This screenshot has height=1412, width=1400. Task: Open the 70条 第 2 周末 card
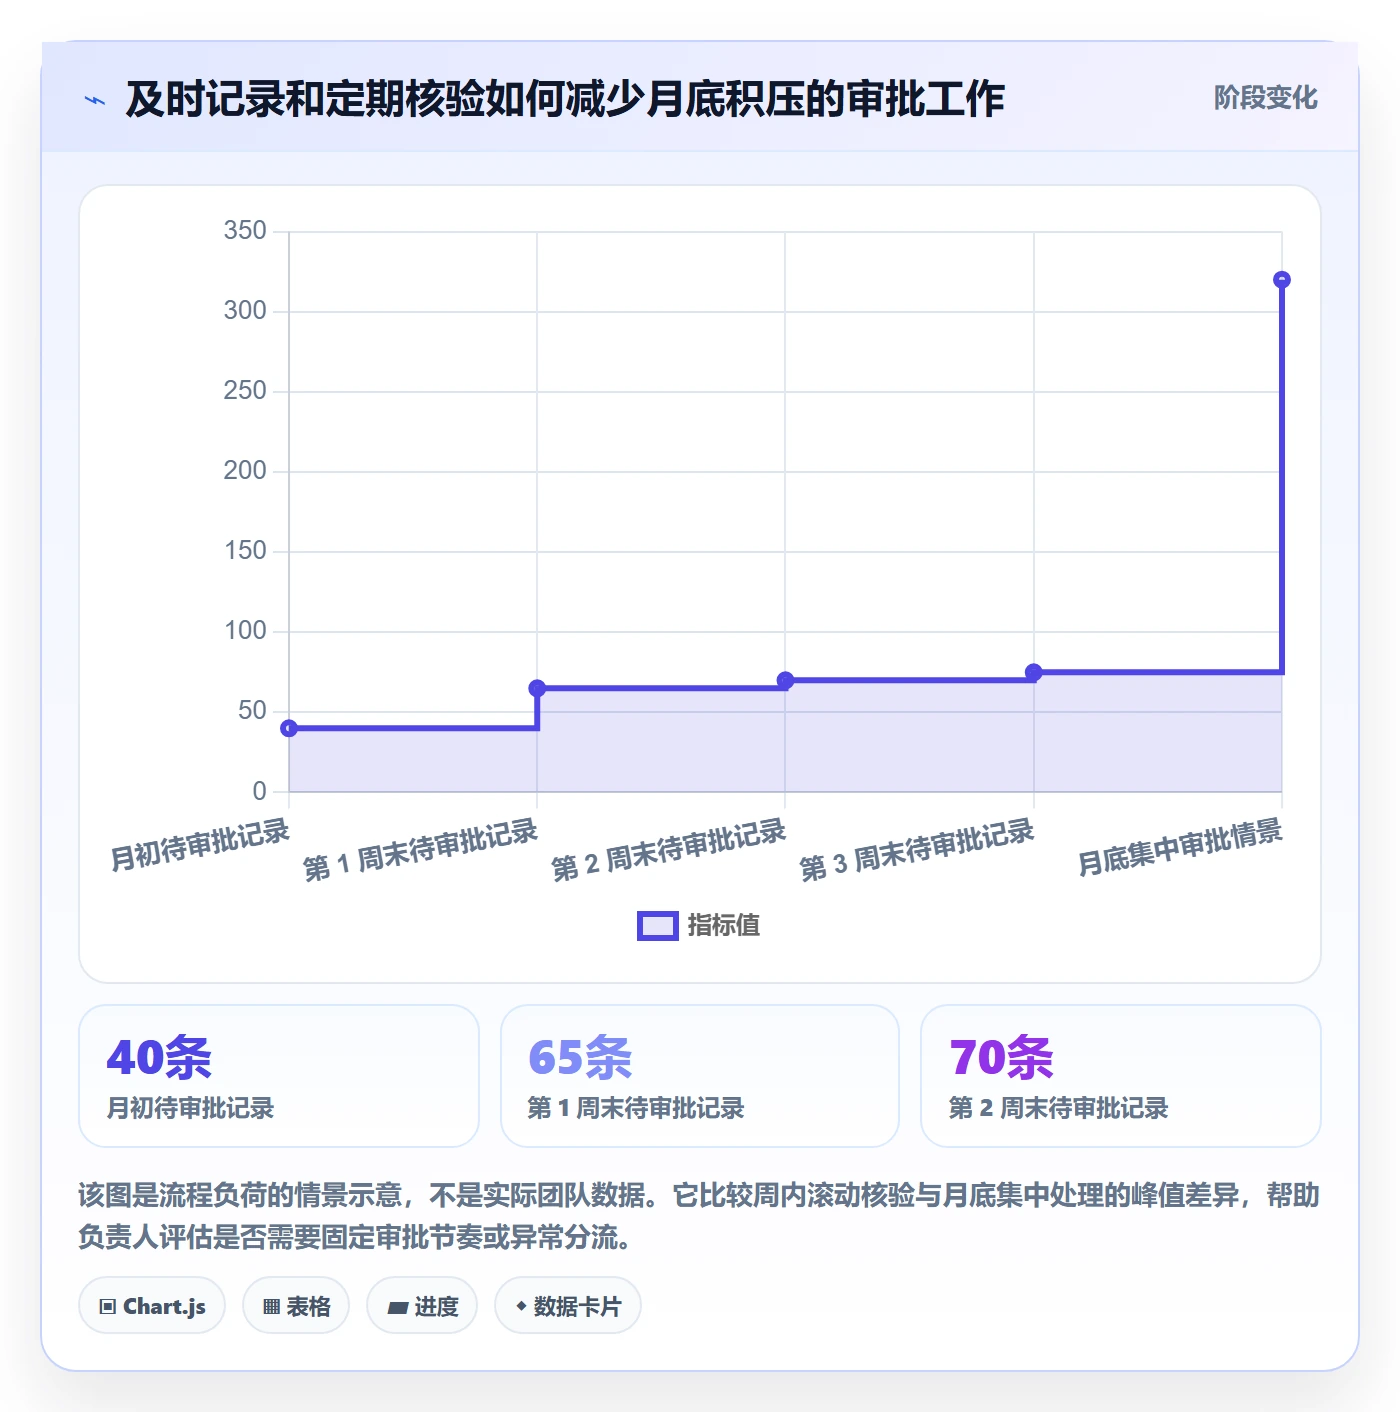pos(1121,1076)
